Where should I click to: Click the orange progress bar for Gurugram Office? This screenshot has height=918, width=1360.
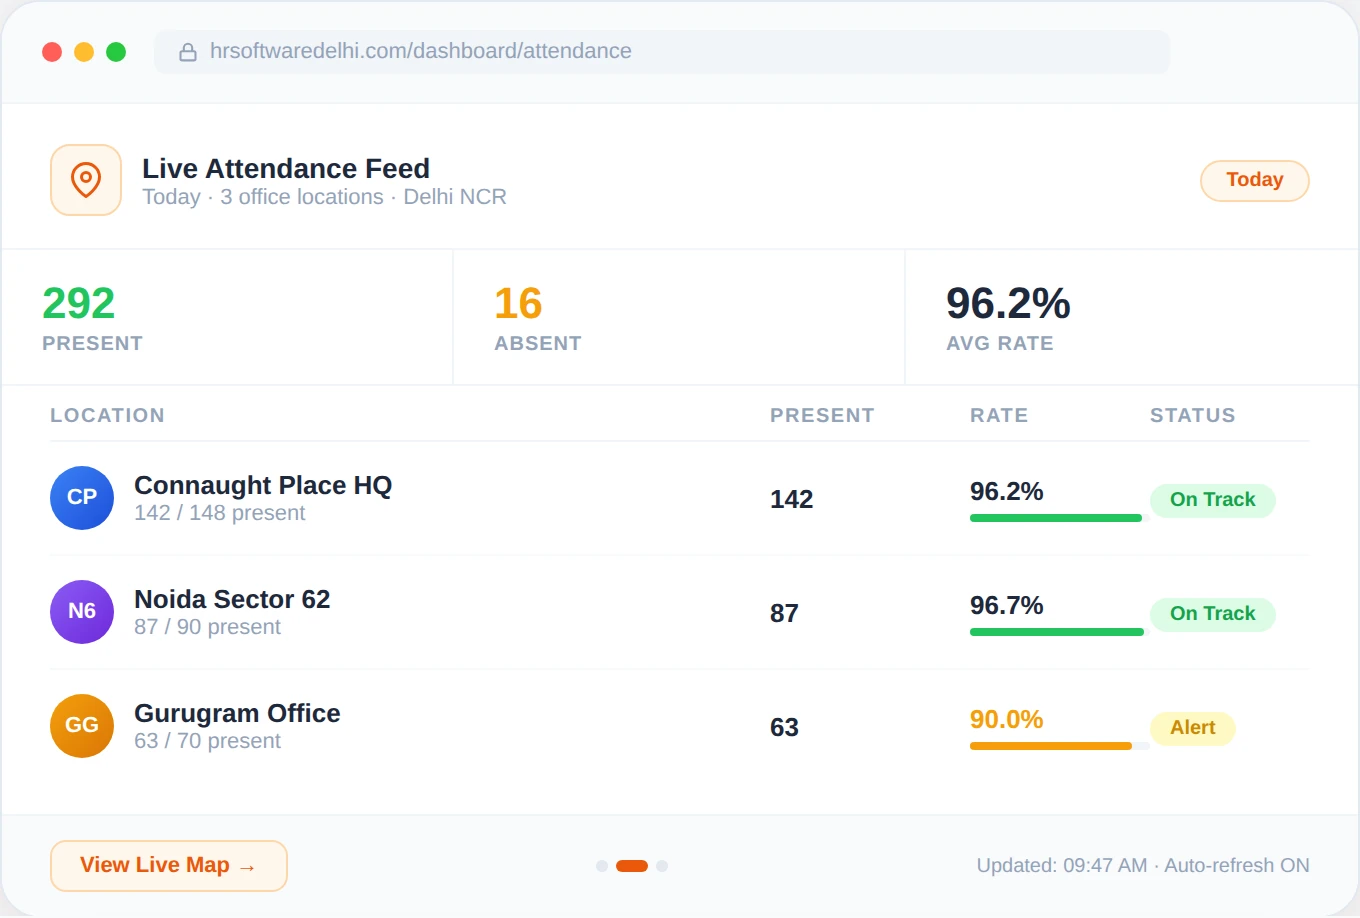1050,746
